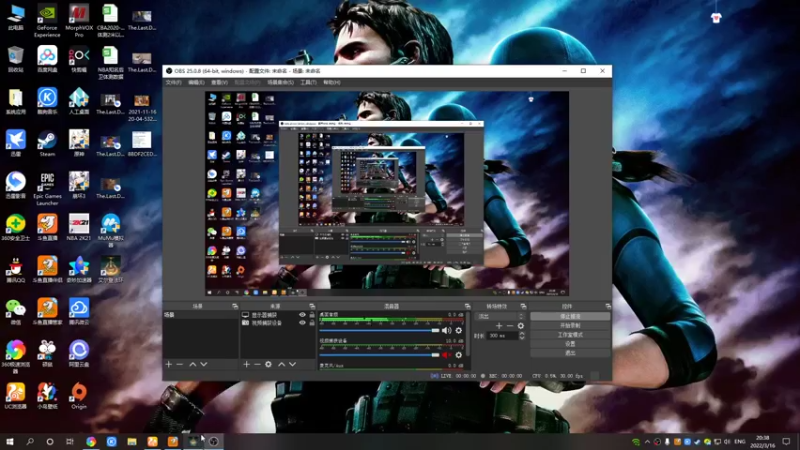800x450 pixels.
Task: Pop out Scene Transitions dock icon
Action: pyautogui.click(x=523, y=306)
